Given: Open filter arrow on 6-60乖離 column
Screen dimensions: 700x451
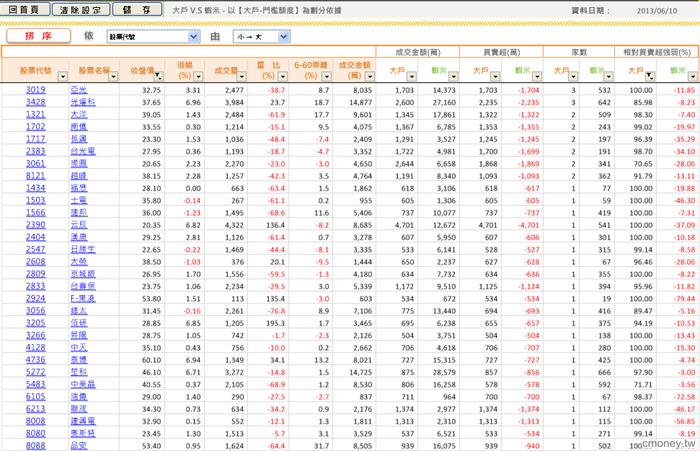Looking at the screenshot, I should pyautogui.click(x=327, y=76).
